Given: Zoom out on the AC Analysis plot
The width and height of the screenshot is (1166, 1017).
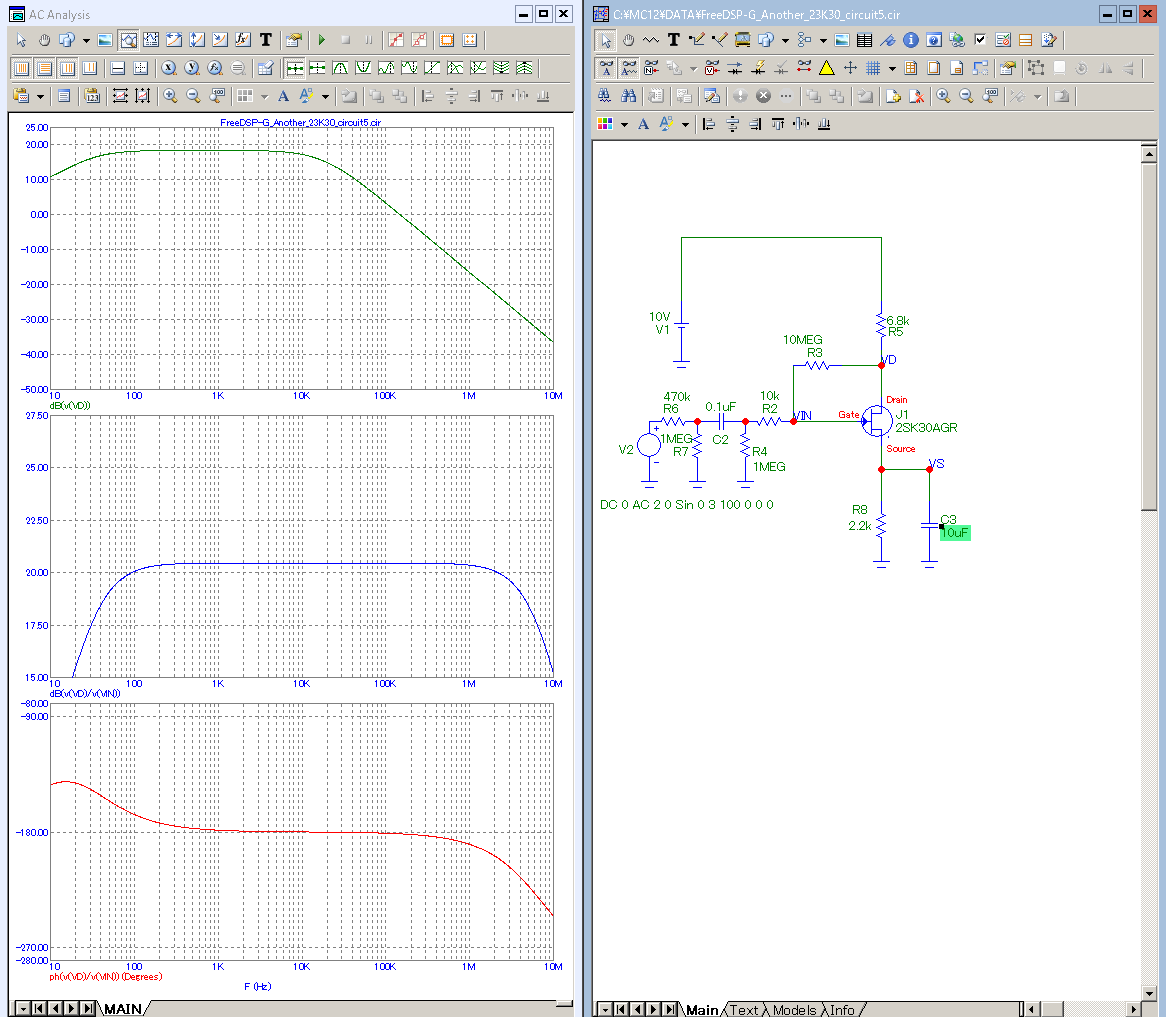Looking at the screenshot, I should point(193,96).
